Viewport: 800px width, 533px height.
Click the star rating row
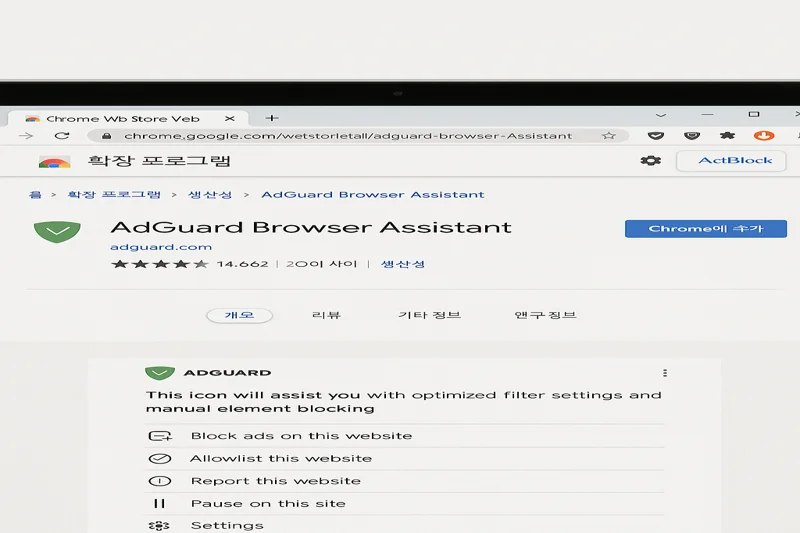coord(160,264)
